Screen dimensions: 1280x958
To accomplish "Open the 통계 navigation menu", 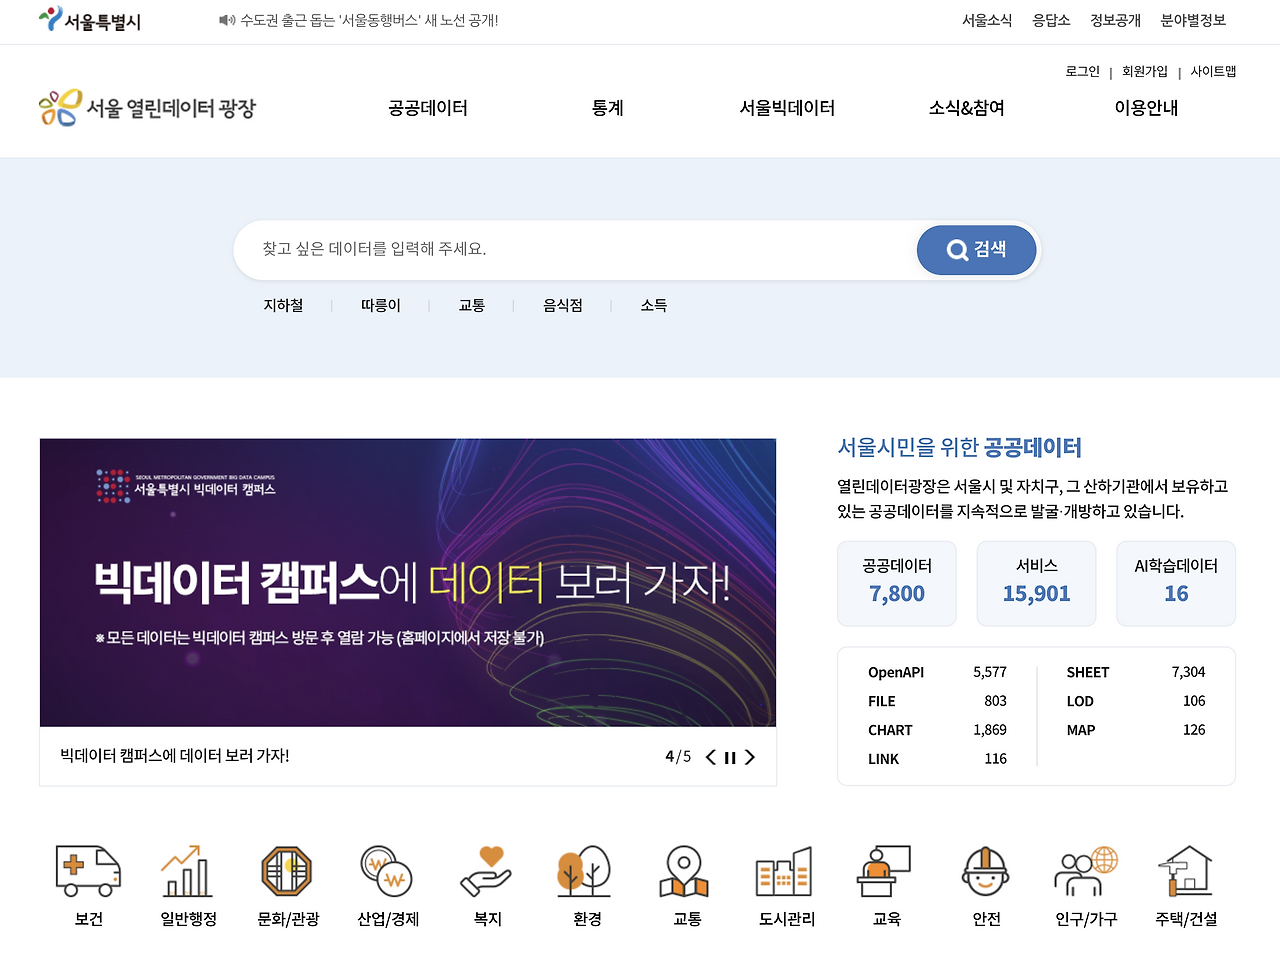I will [606, 108].
